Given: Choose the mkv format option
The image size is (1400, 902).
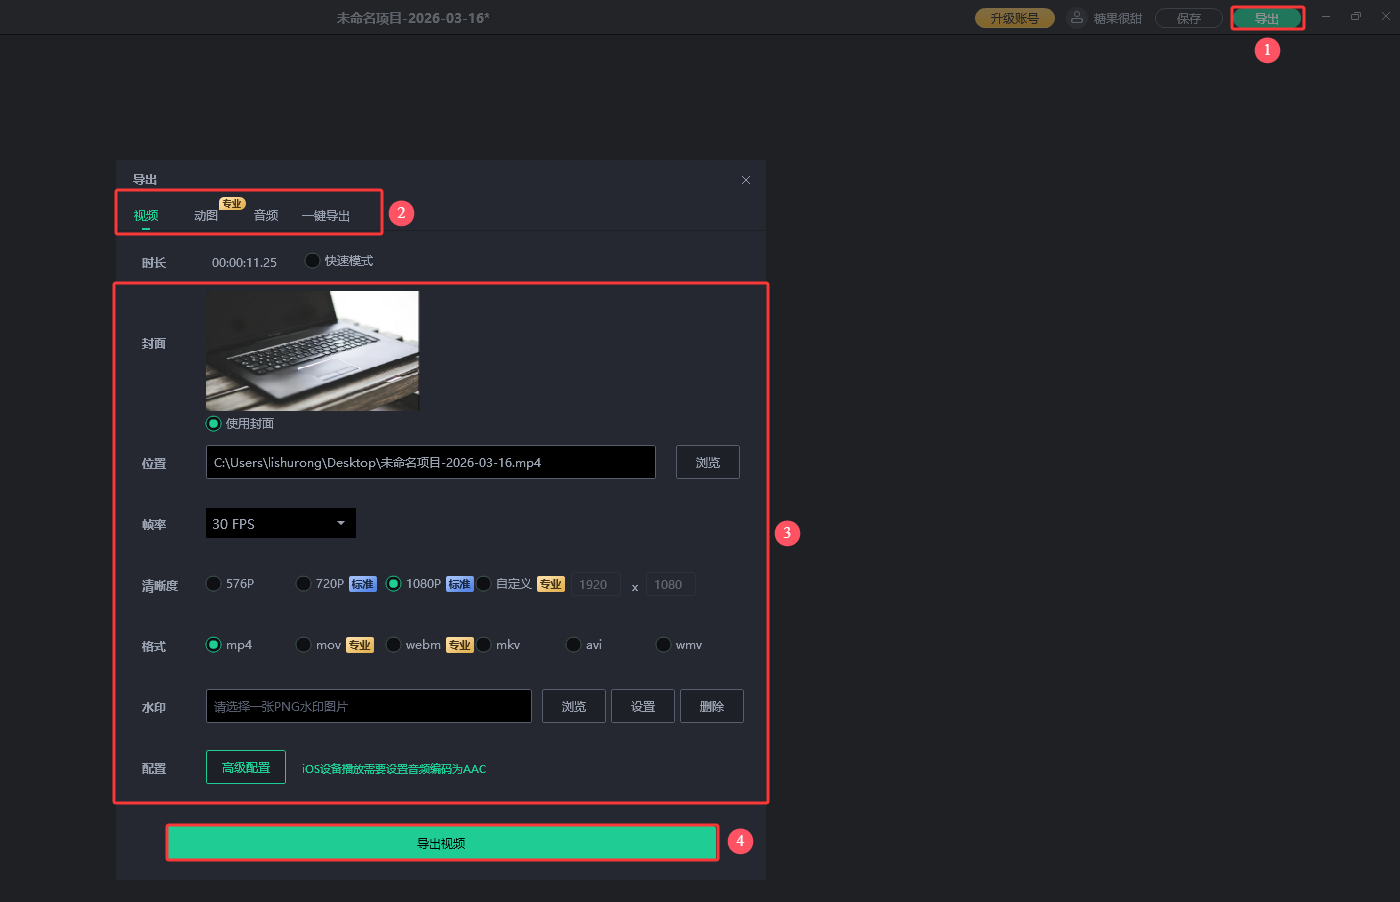Looking at the screenshot, I should 484,645.
